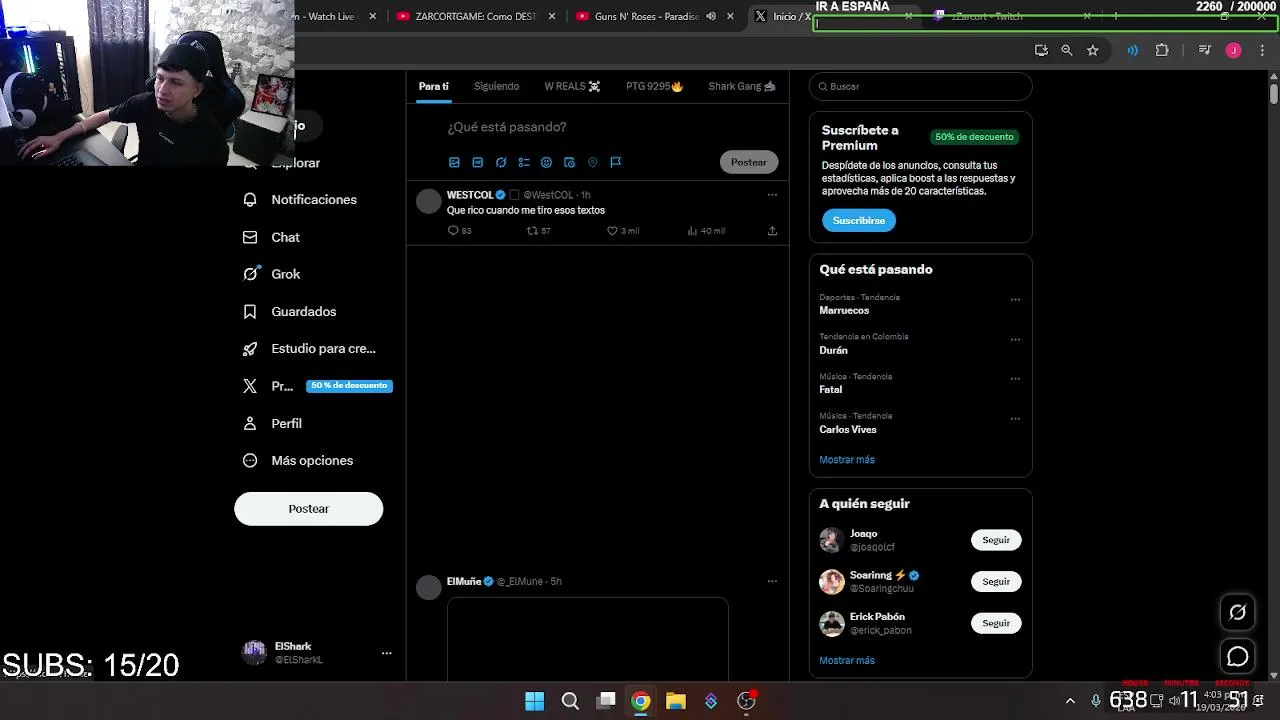
Task: Open the floating messages chat bubble
Action: (1238, 657)
